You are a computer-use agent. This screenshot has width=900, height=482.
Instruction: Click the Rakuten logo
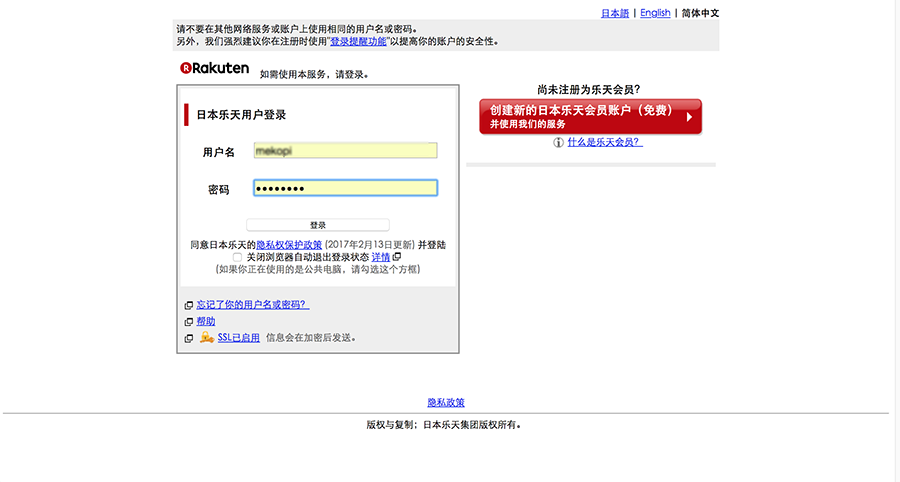pyautogui.click(x=214, y=68)
